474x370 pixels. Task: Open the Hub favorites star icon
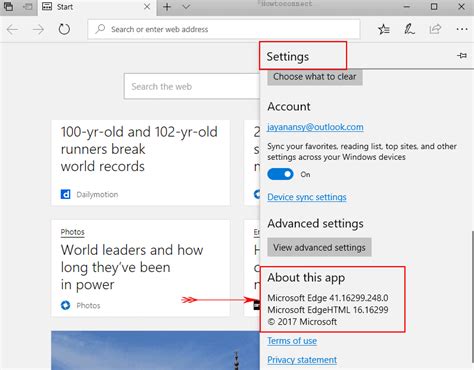pyautogui.click(x=384, y=29)
